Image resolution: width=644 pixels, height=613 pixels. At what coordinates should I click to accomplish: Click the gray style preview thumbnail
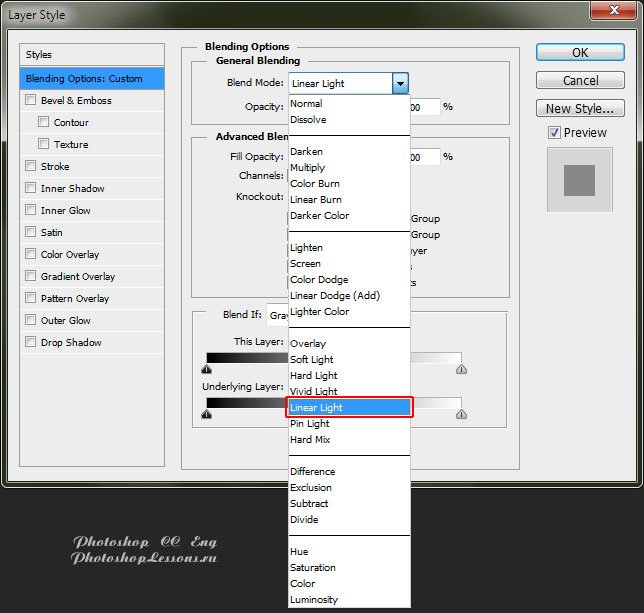click(x=579, y=181)
